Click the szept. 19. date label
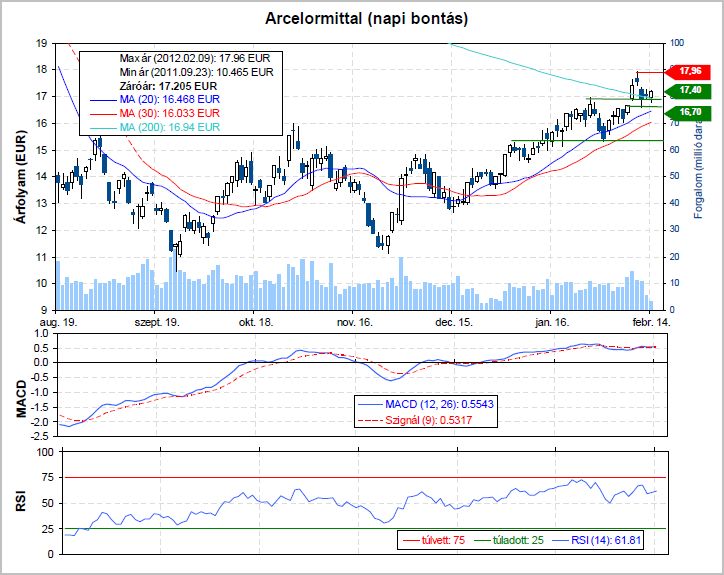Screen dimensions: 724x575 tap(157, 322)
